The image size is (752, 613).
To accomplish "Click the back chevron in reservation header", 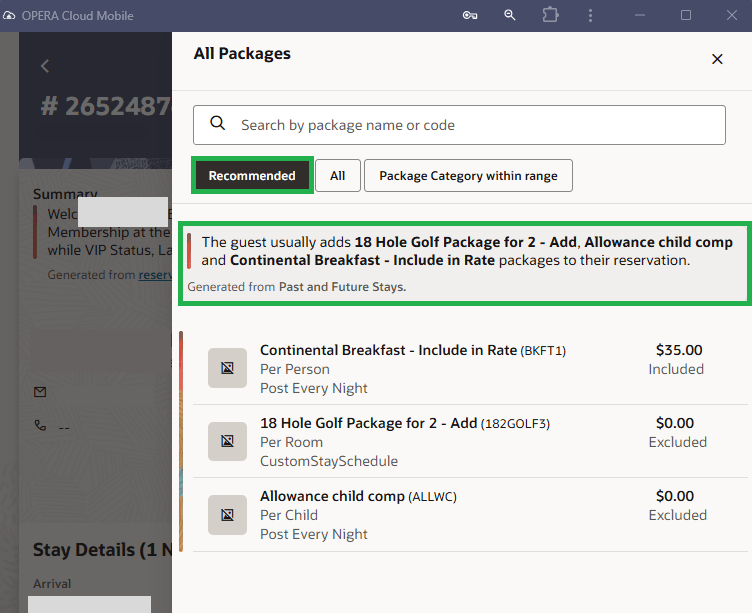I will point(45,66).
